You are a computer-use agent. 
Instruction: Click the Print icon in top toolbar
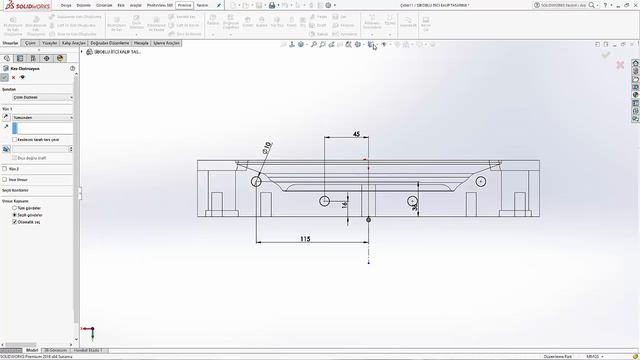(272, 5)
